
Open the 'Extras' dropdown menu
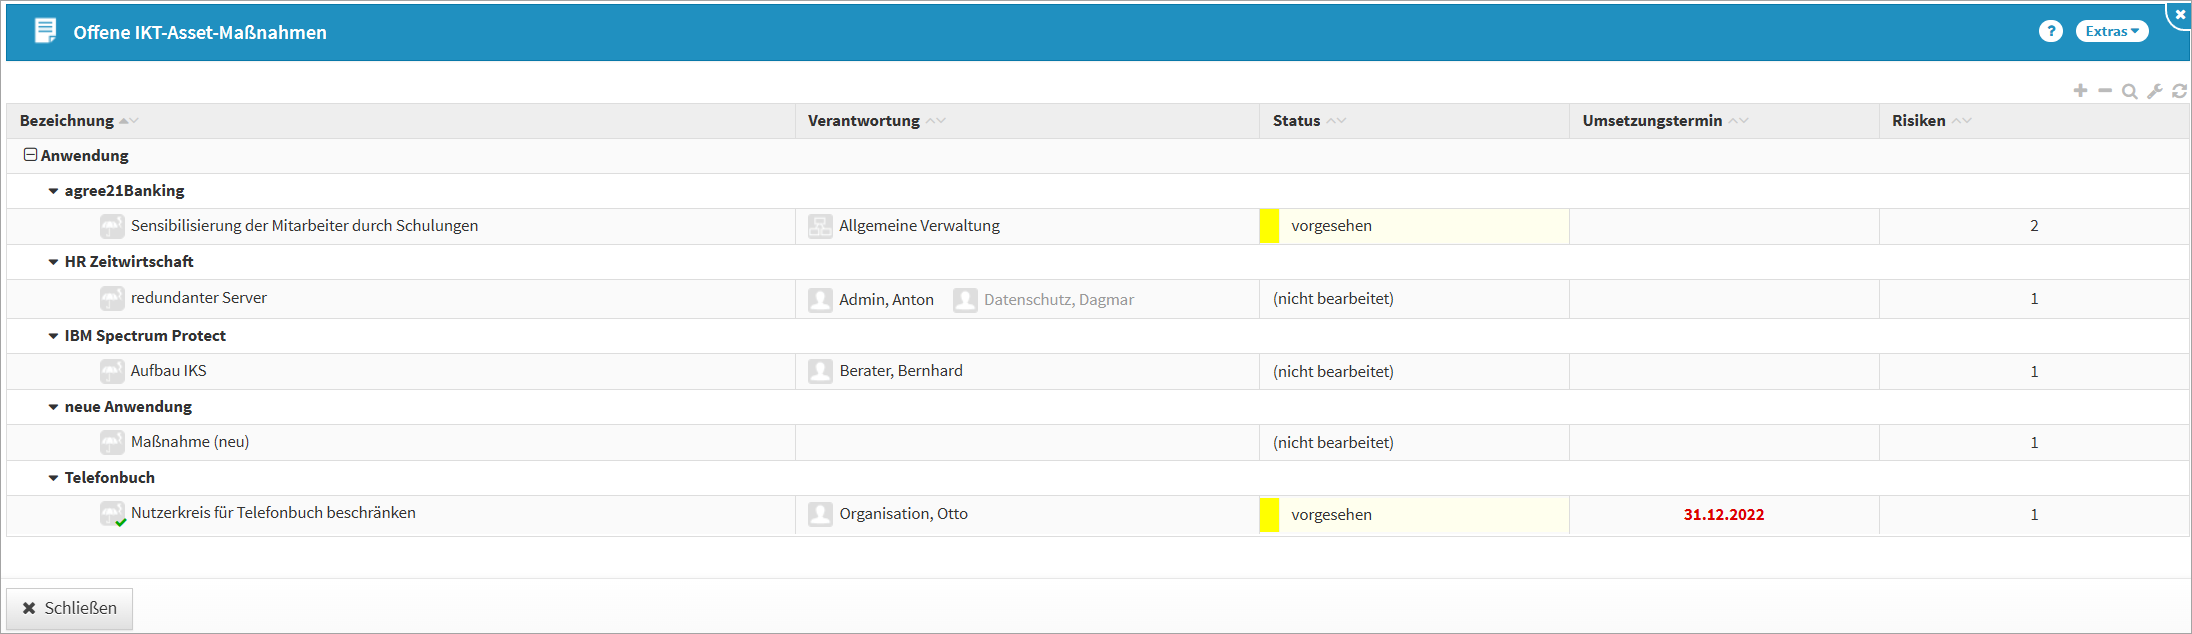[2111, 31]
